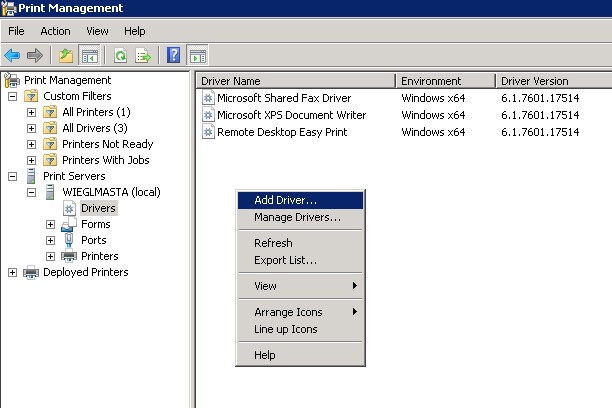The height and width of the screenshot is (408, 612).
Task: Click the Export List toolbar icon
Action: click(143, 55)
